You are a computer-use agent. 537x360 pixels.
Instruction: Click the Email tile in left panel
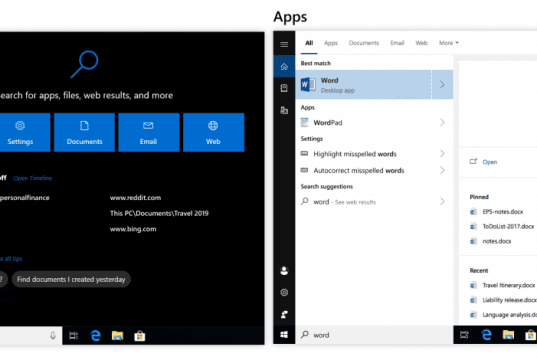(149, 132)
